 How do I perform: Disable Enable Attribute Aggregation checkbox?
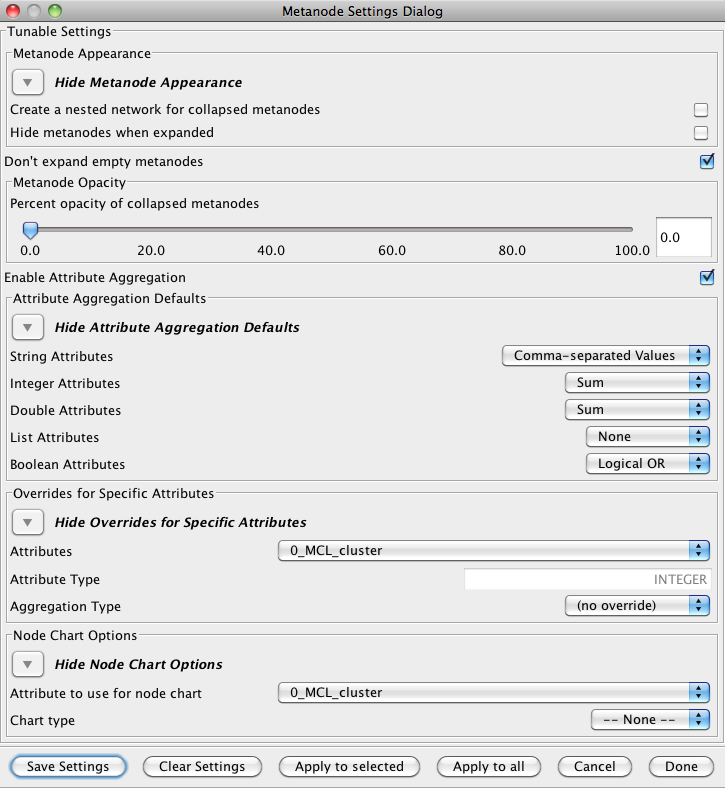pyautogui.click(x=707, y=277)
